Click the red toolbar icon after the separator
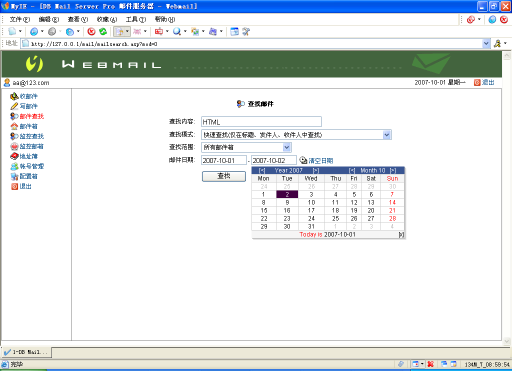Screen dimensions: 512x371 tap(159, 31)
